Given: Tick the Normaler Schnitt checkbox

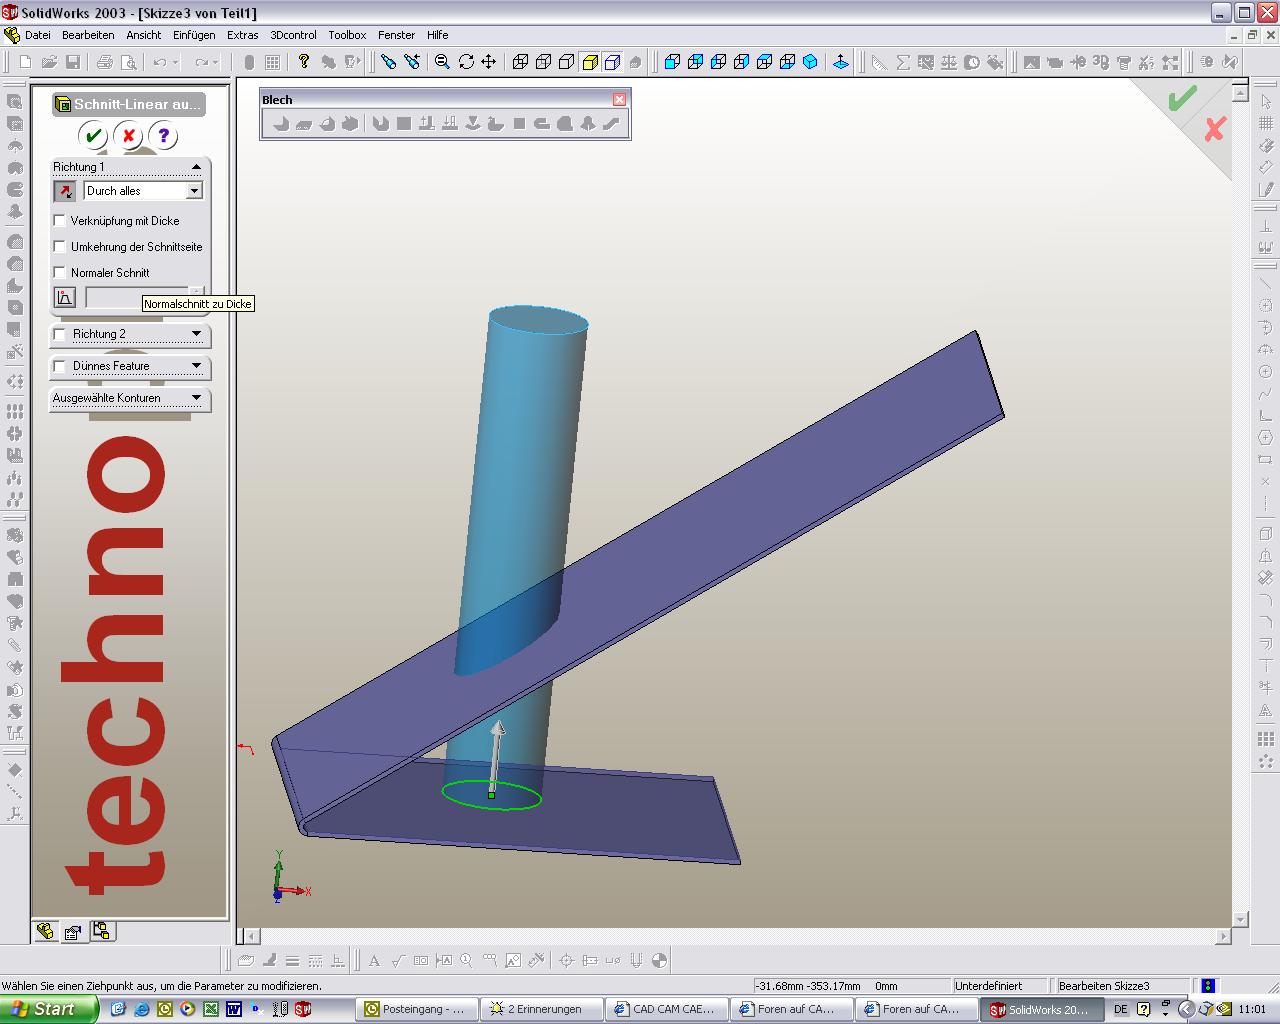Looking at the screenshot, I should tap(60, 272).
